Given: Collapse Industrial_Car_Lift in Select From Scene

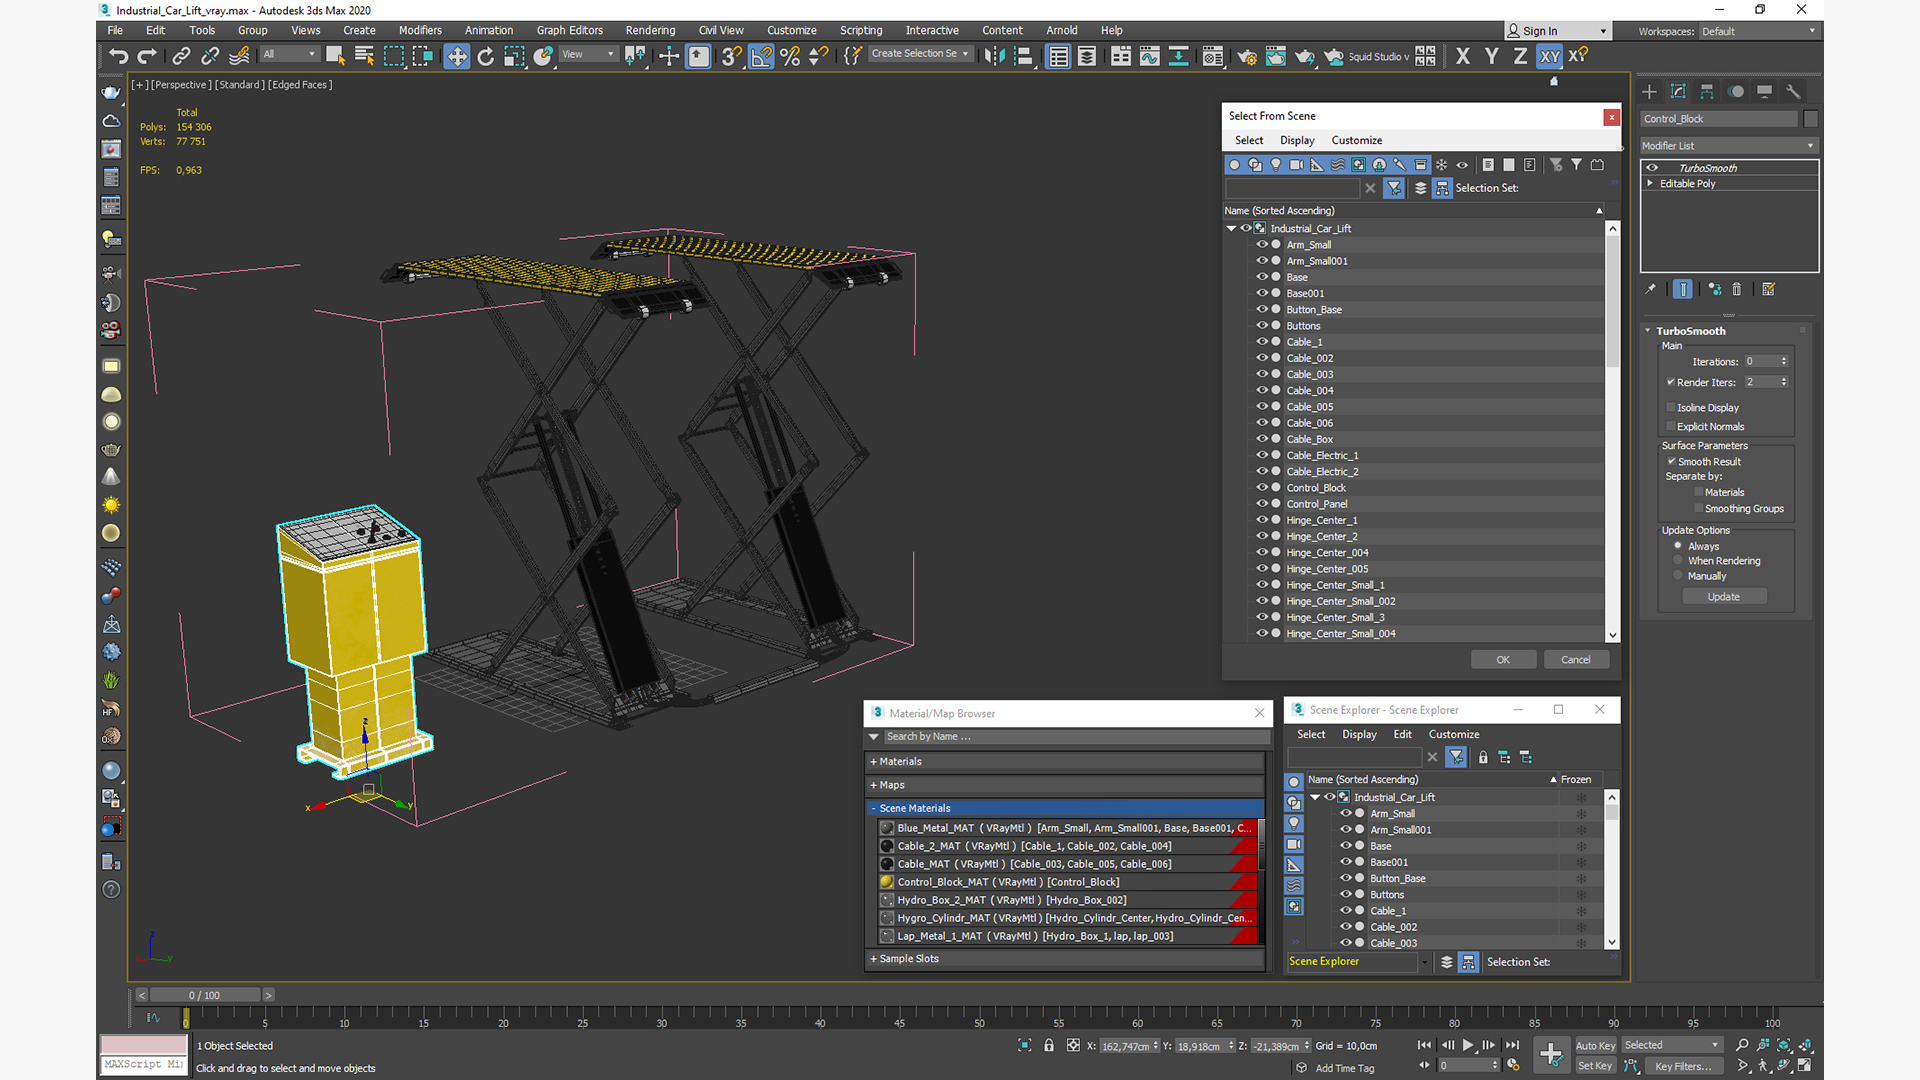Looking at the screenshot, I should pyautogui.click(x=1231, y=228).
